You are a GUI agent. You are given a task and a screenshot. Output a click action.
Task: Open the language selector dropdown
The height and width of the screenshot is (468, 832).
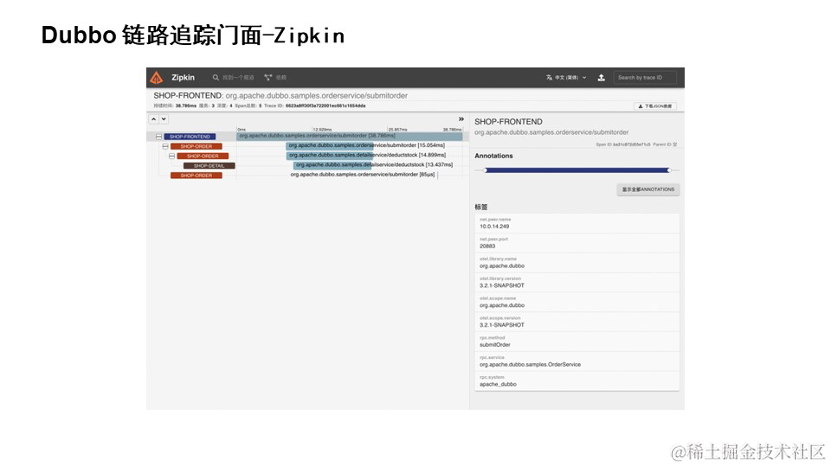566,77
